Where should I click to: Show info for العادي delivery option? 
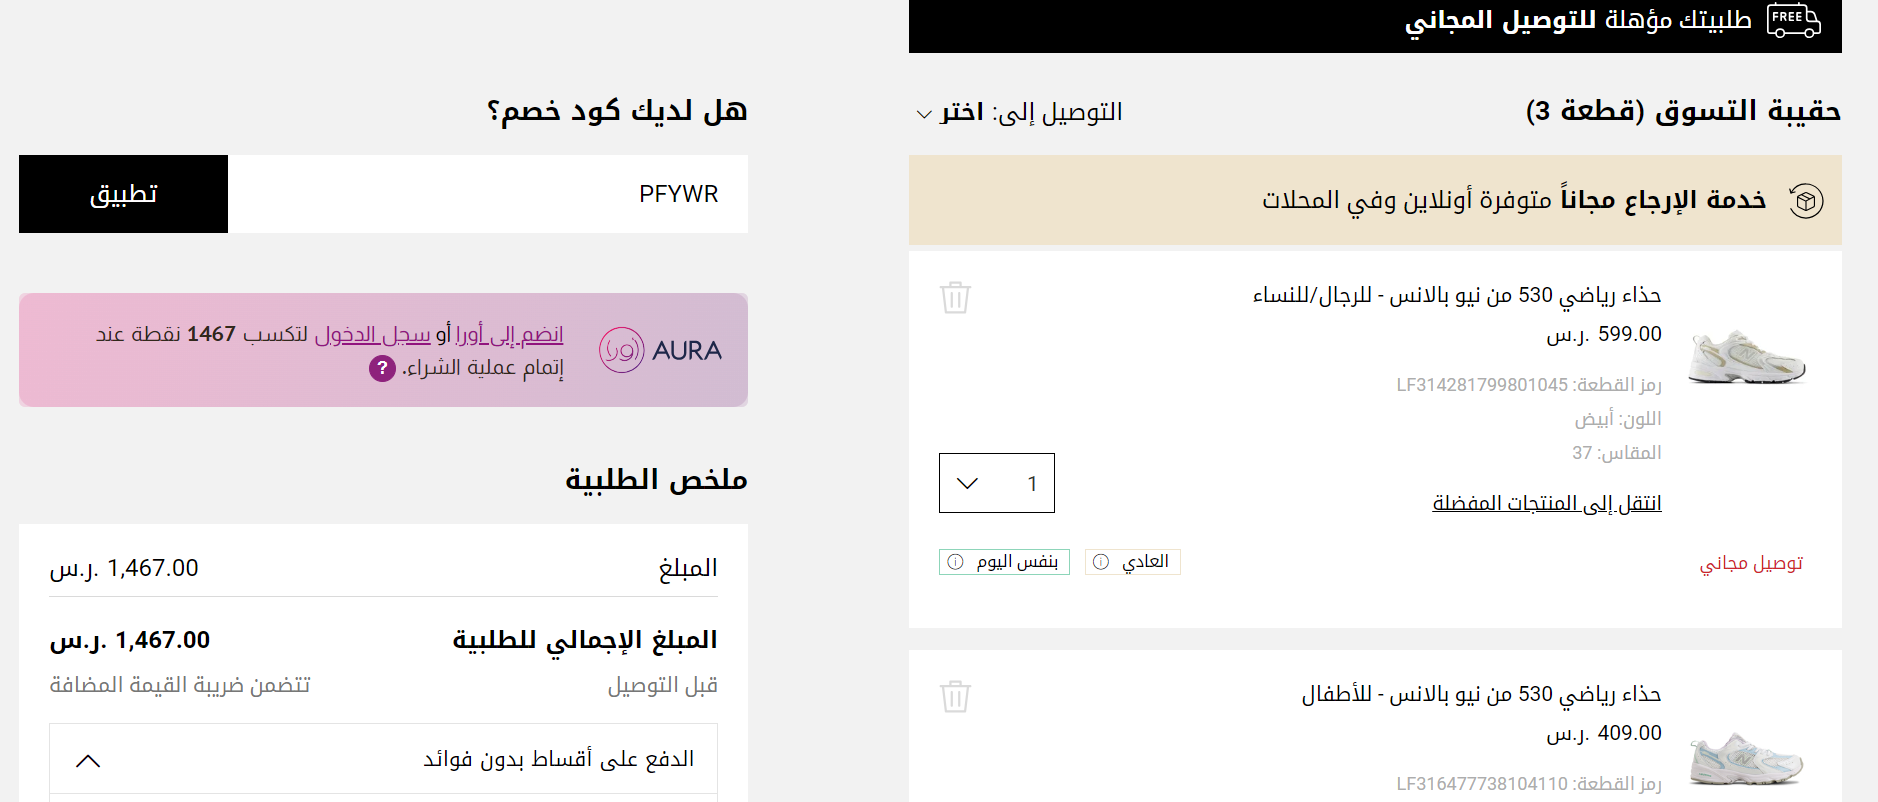click(1101, 562)
